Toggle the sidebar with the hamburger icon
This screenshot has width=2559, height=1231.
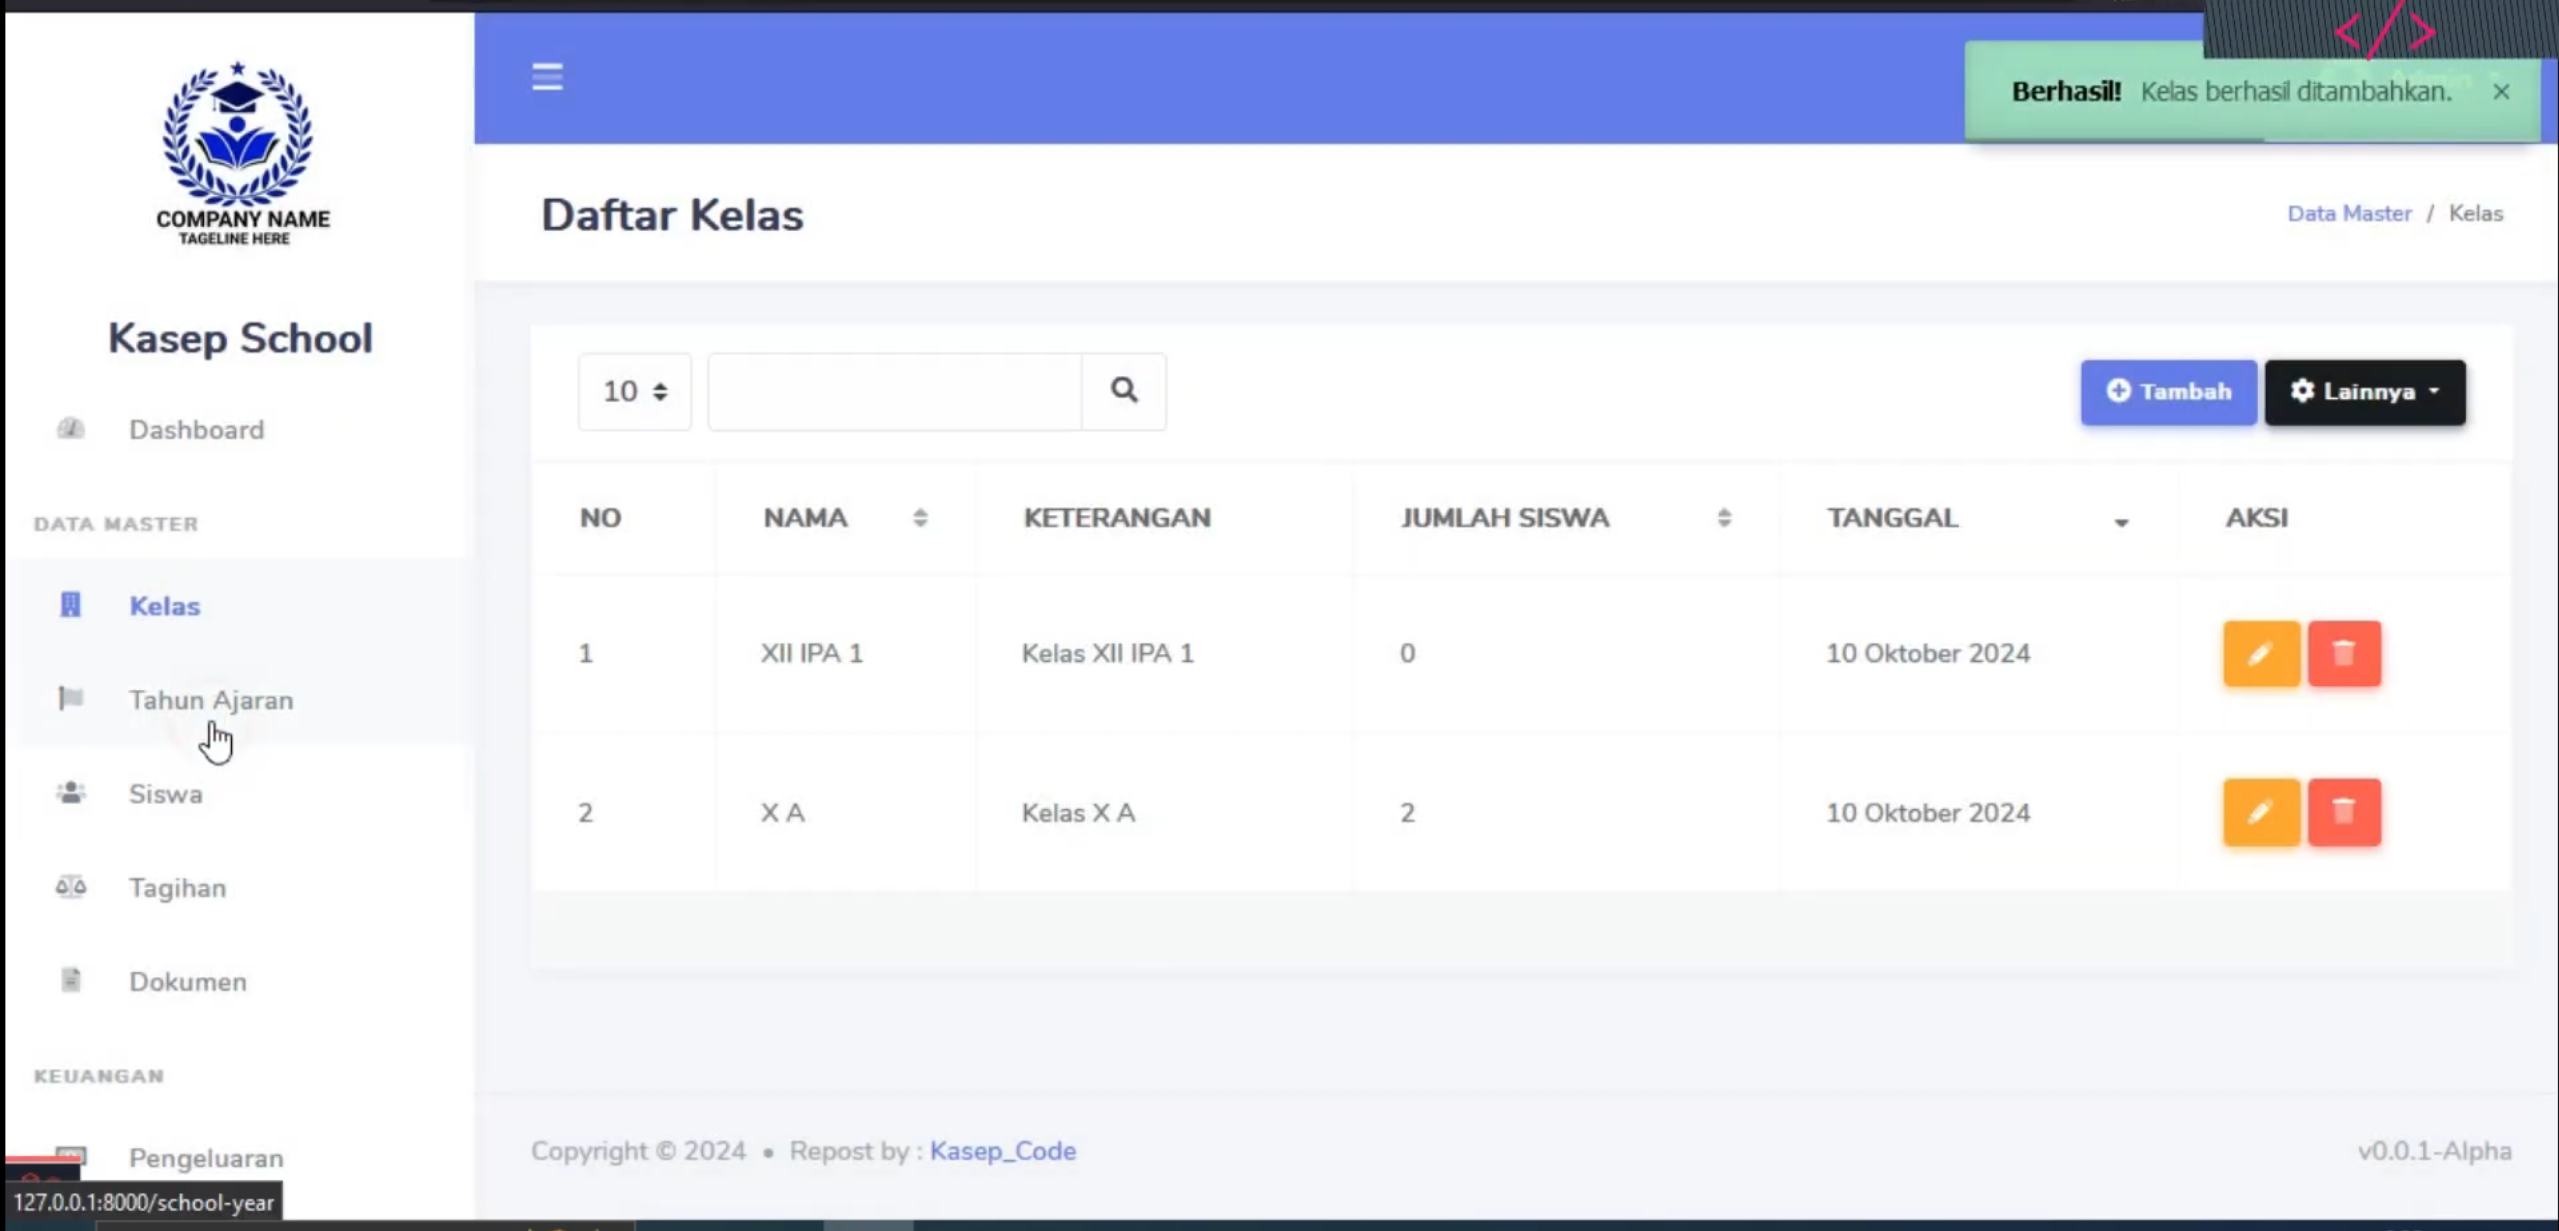pos(547,77)
